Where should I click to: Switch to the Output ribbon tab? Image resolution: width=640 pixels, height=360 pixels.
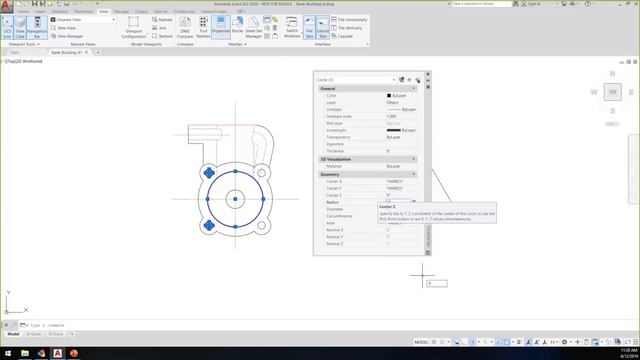(141, 11)
